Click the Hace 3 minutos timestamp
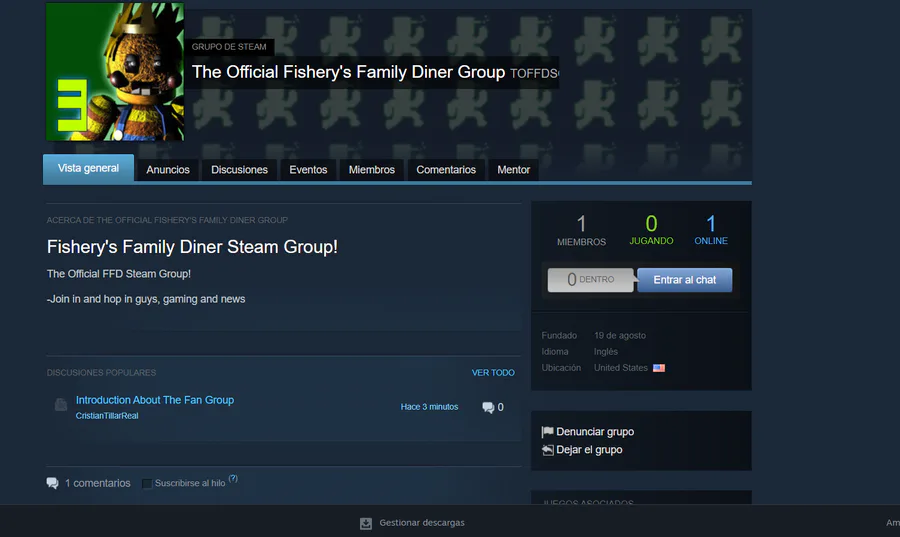Image resolution: width=900 pixels, height=537 pixels. click(x=429, y=407)
